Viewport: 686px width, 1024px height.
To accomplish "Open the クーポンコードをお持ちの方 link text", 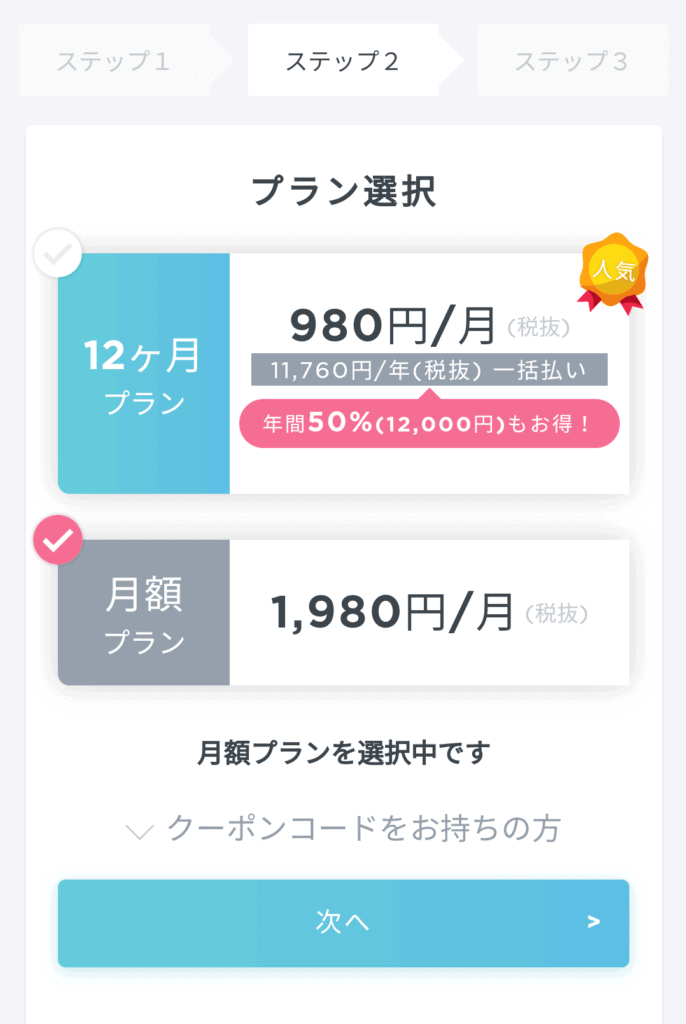I will coord(364,828).
